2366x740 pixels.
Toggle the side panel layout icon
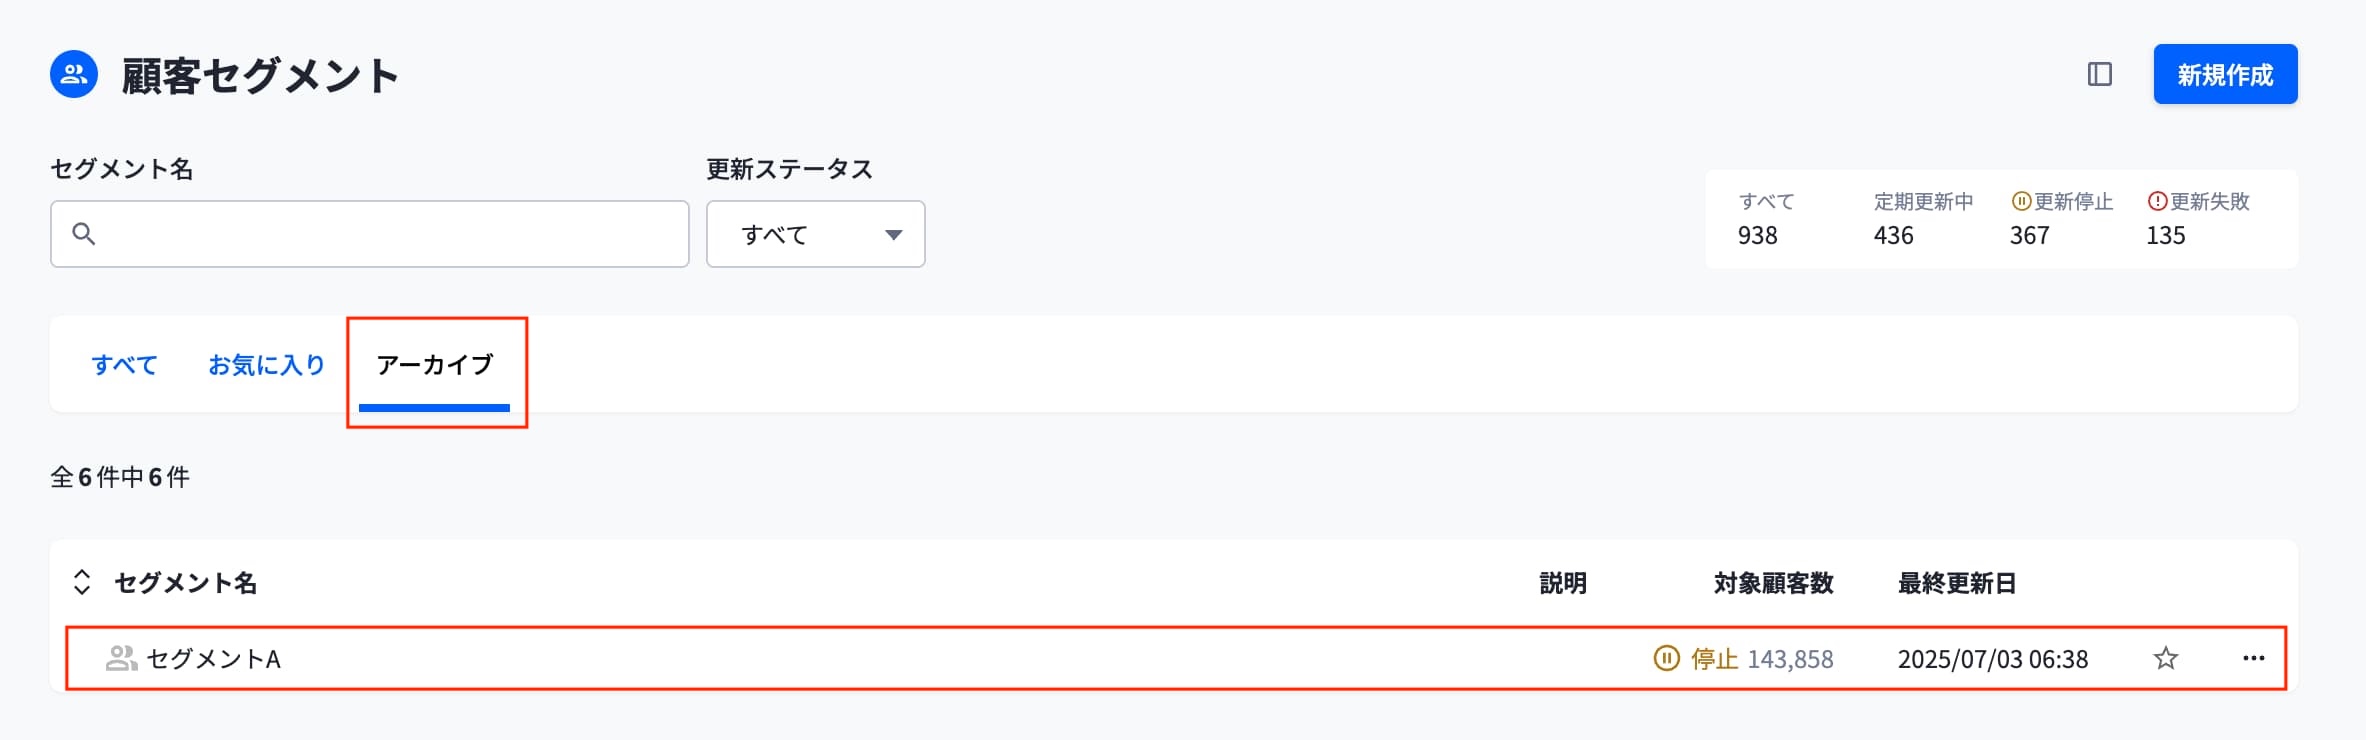pos(2099,74)
